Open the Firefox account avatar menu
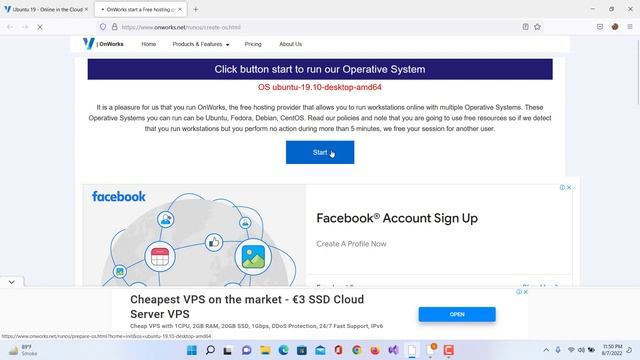The height and width of the screenshot is (360, 640). (x=615, y=27)
